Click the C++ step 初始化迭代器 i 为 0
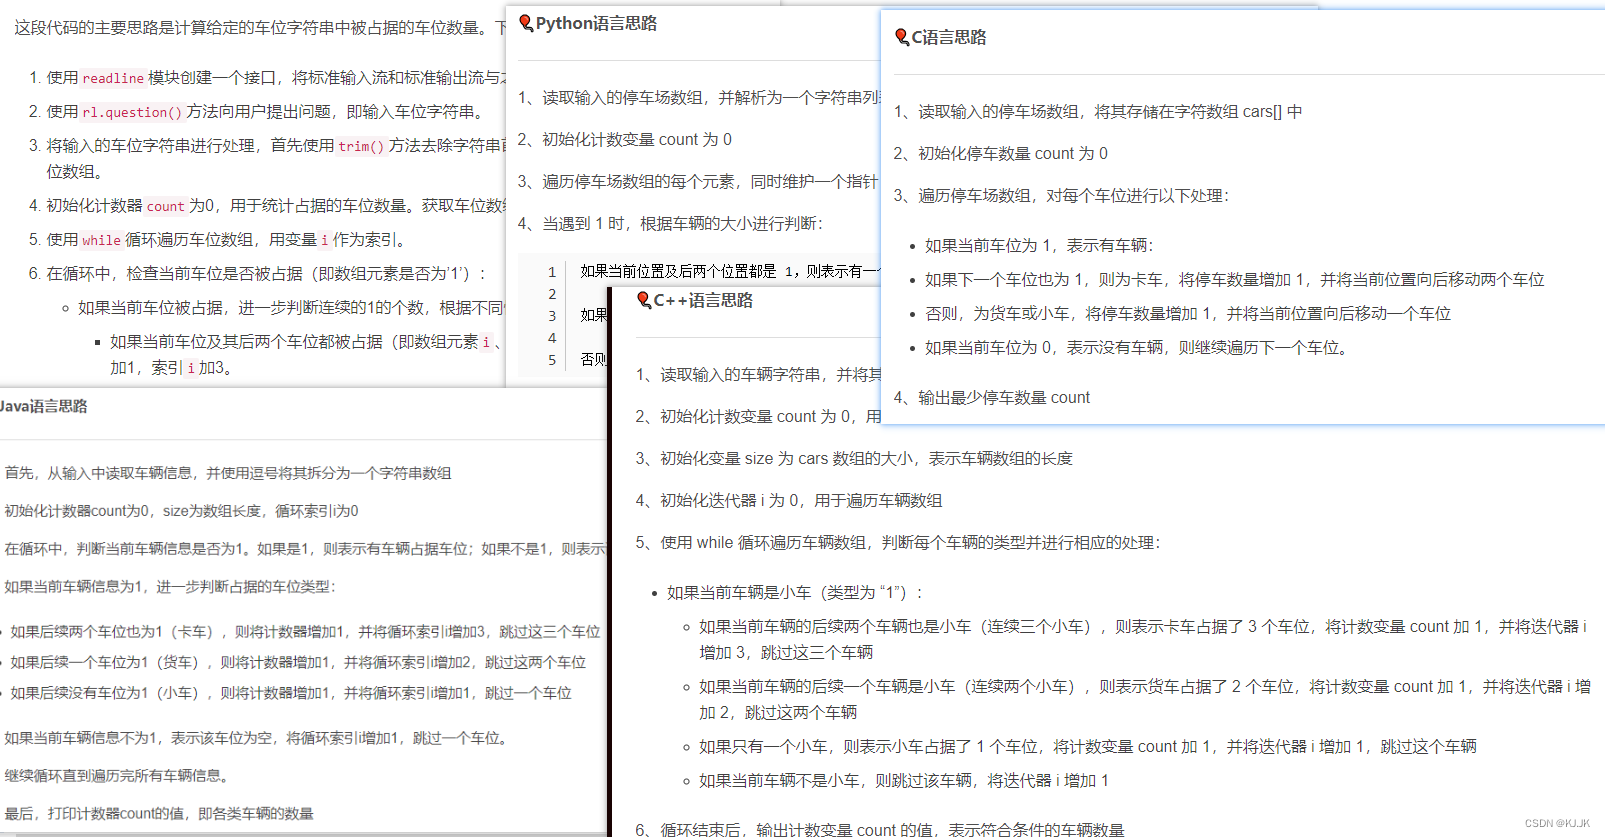Image resolution: width=1605 pixels, height=837 pixels. tap(789, 500)
